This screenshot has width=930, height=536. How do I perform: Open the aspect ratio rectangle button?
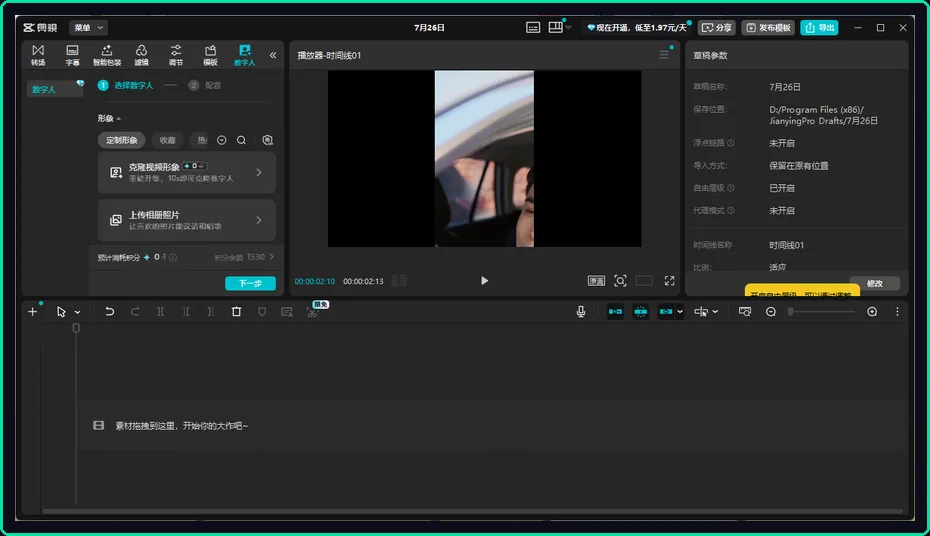(x=644, y=280)
